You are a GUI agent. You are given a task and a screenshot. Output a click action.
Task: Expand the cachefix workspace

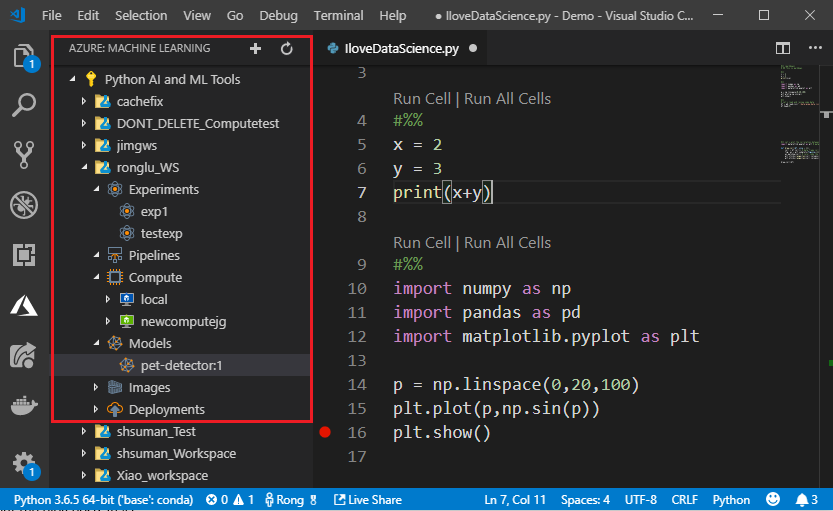coord(83,101)
